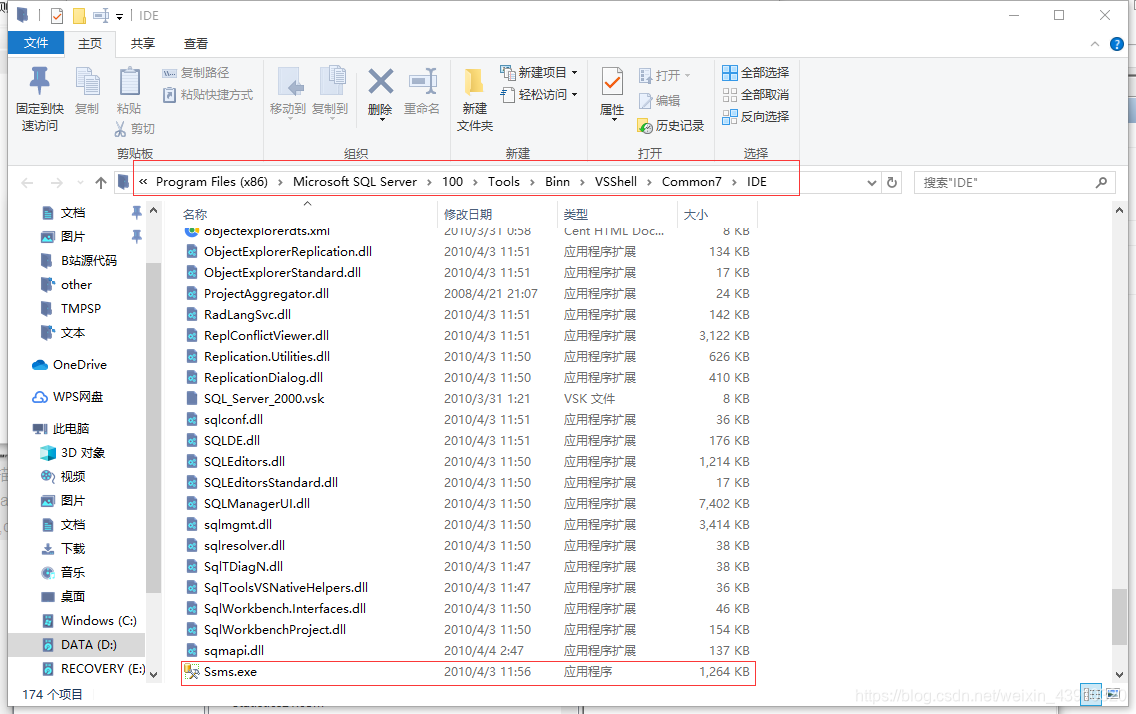Viewport: 1136px width, 714px height.
Task: Open the New item dropdown
Action: click(x=539, y=72)
